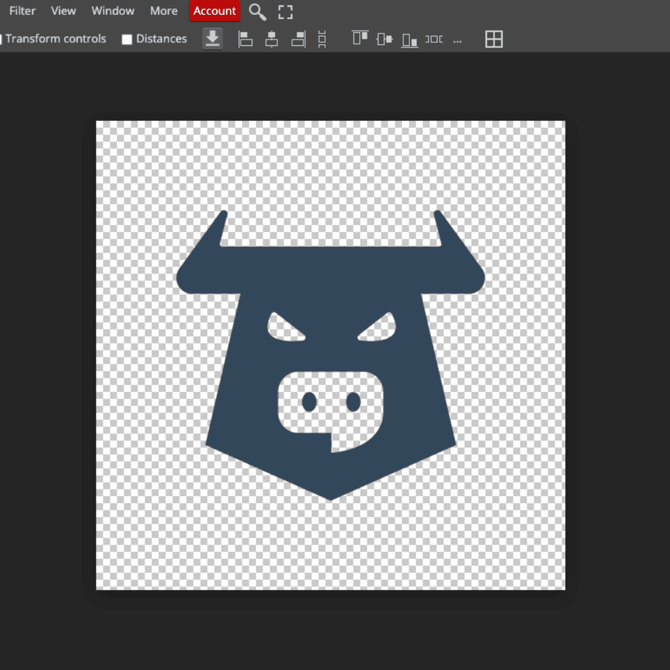670x670 pixels.
Task: Align horizontal centers icon
Action: (x=271, y=39)
